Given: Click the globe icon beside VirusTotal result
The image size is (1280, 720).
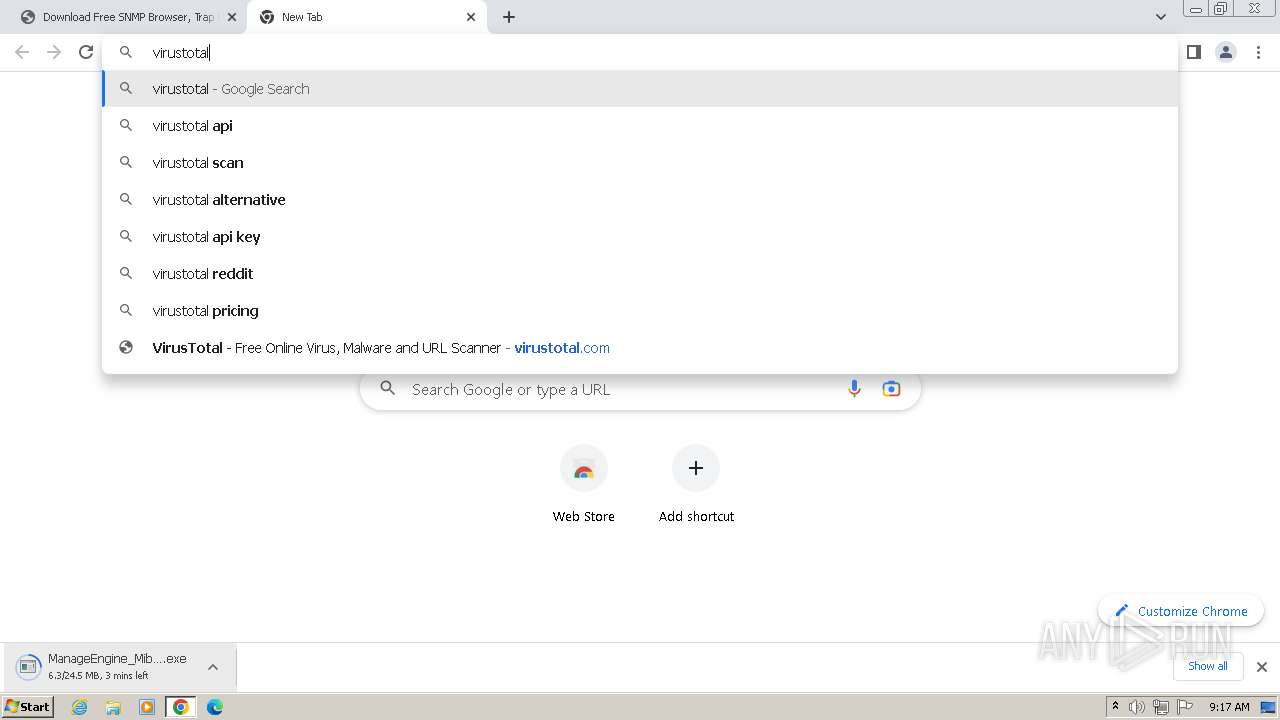Looking at the screenshot, I should [x=126, y=347].
